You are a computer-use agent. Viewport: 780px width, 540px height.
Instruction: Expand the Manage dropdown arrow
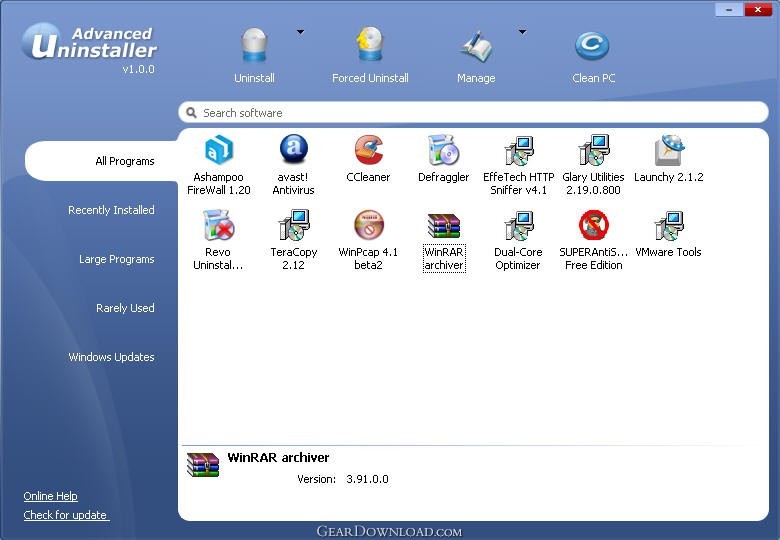click(x=522, y=32)
